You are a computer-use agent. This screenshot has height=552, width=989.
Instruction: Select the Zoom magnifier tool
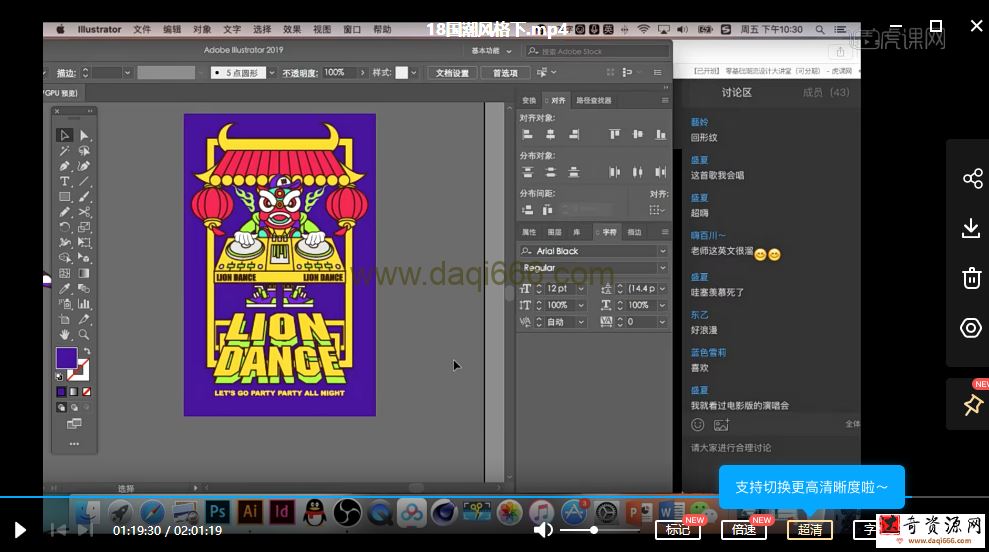point(84,334)
